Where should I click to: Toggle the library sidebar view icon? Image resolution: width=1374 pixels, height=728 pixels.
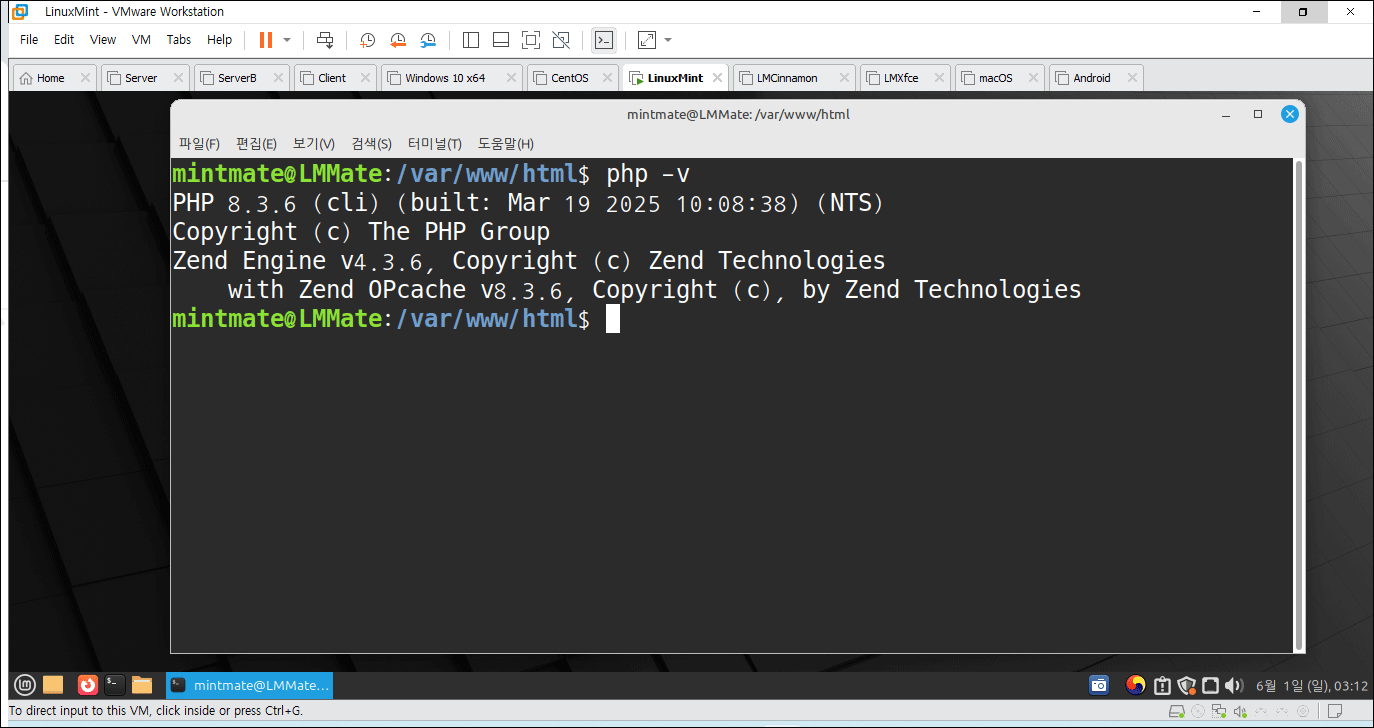pyautogui.click(x=471, y=40)
